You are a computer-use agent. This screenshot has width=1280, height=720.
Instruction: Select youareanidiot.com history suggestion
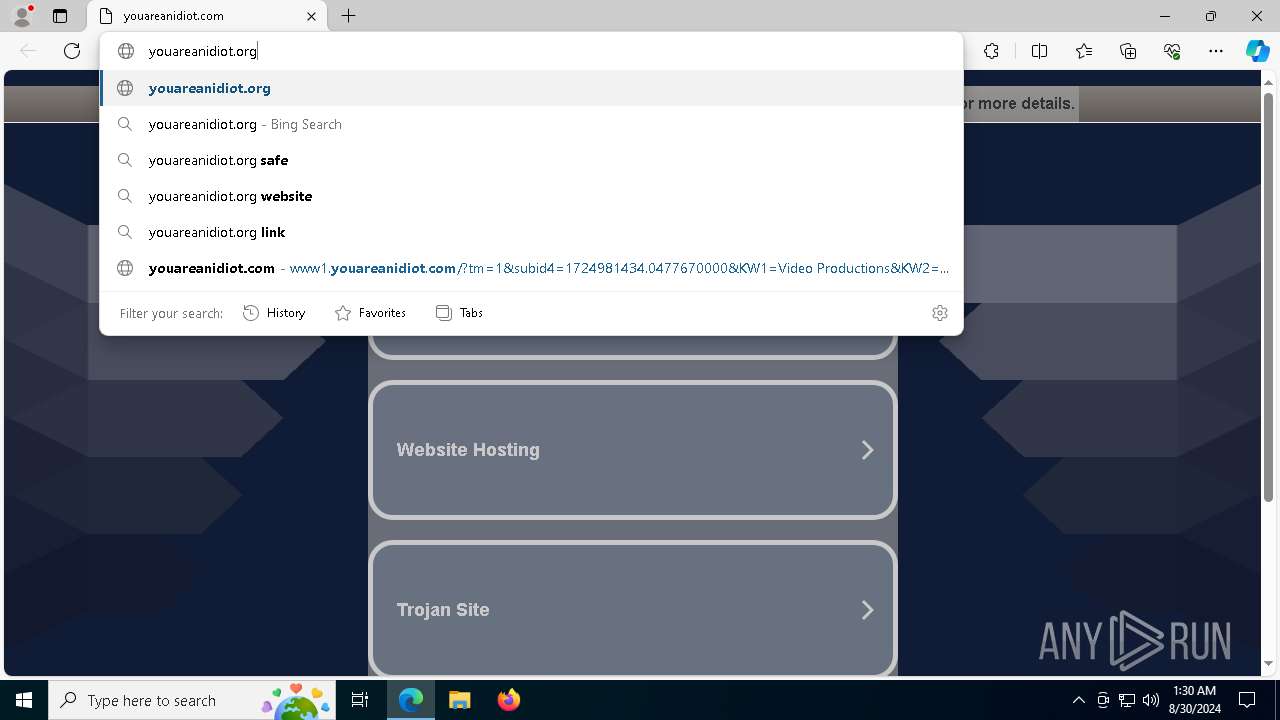pos(531,268)
